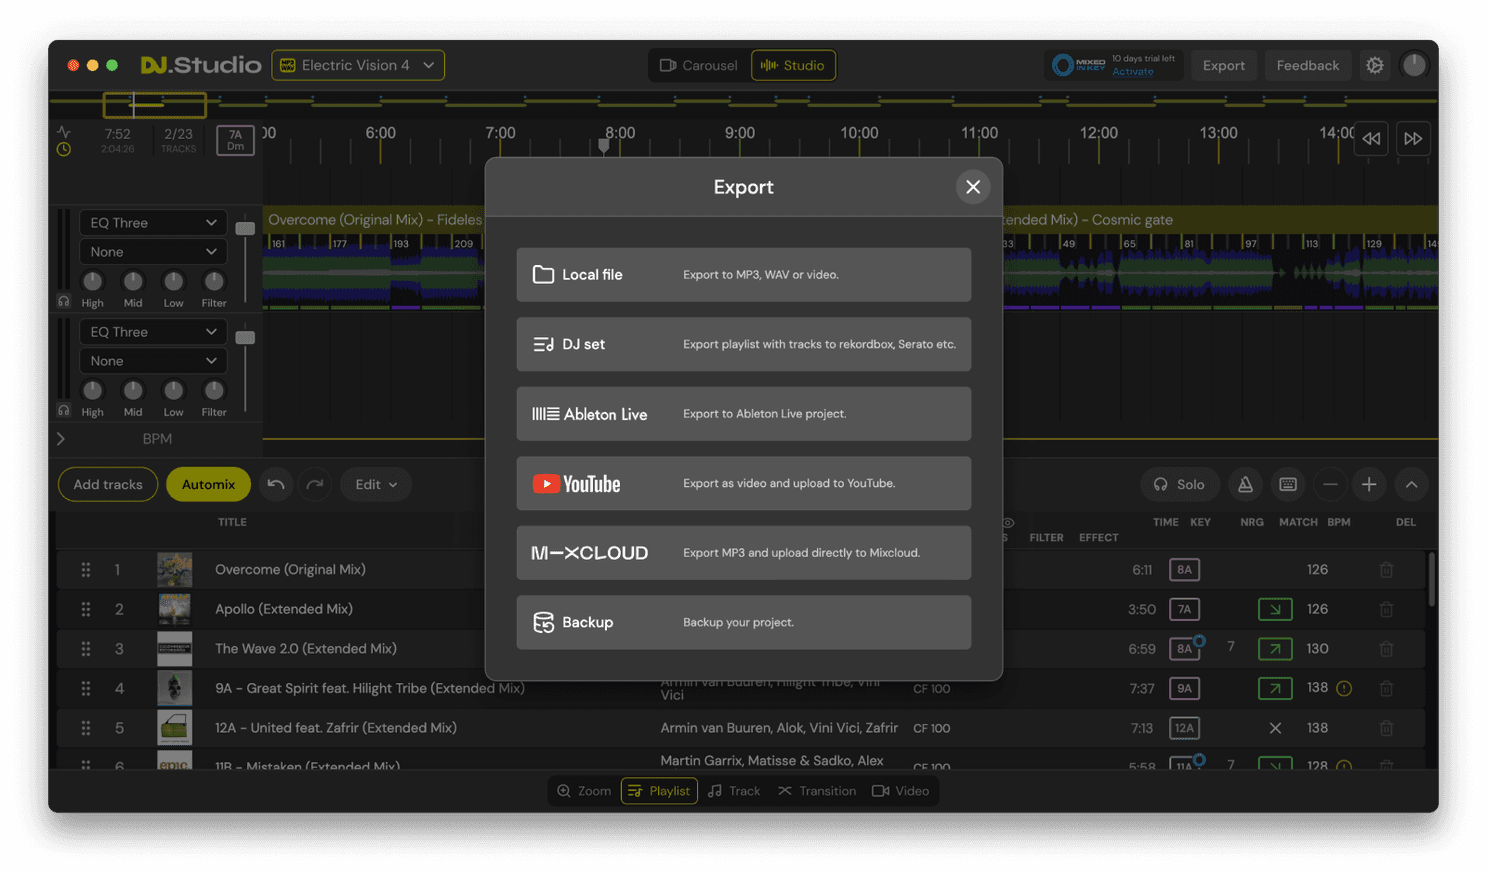The width and height of the screenshot is (1487, 872).
Task: Toggle Solo mode
Action: point(1179,484)
